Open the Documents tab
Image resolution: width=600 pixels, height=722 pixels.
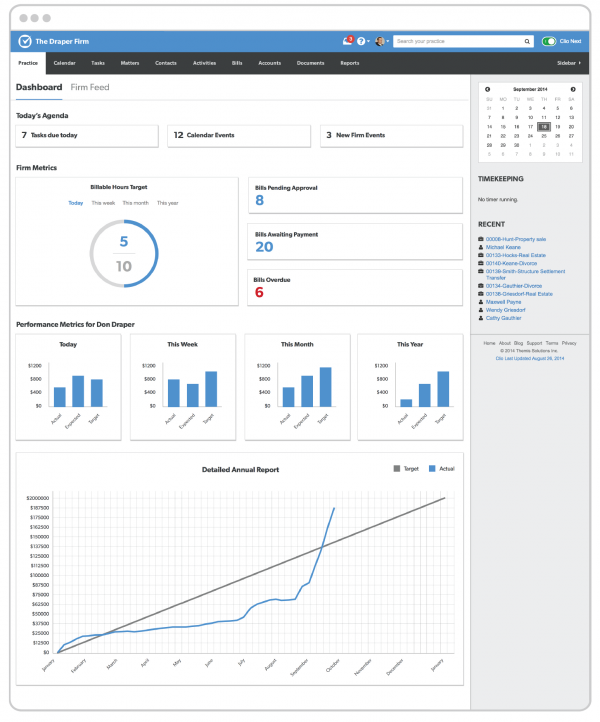[310, 63]
